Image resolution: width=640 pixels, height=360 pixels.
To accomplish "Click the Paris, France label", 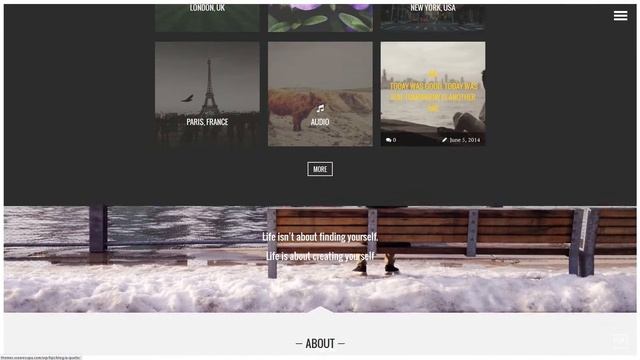I will pos(207,122).
